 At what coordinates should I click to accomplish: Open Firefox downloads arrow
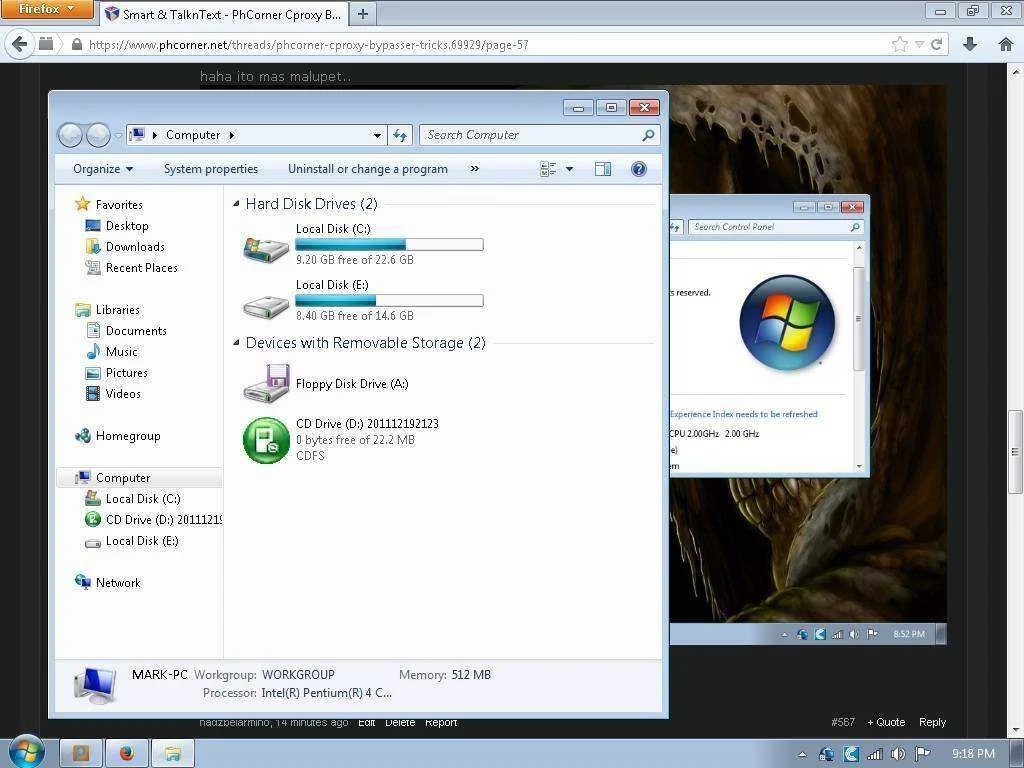tap(970, 44)
